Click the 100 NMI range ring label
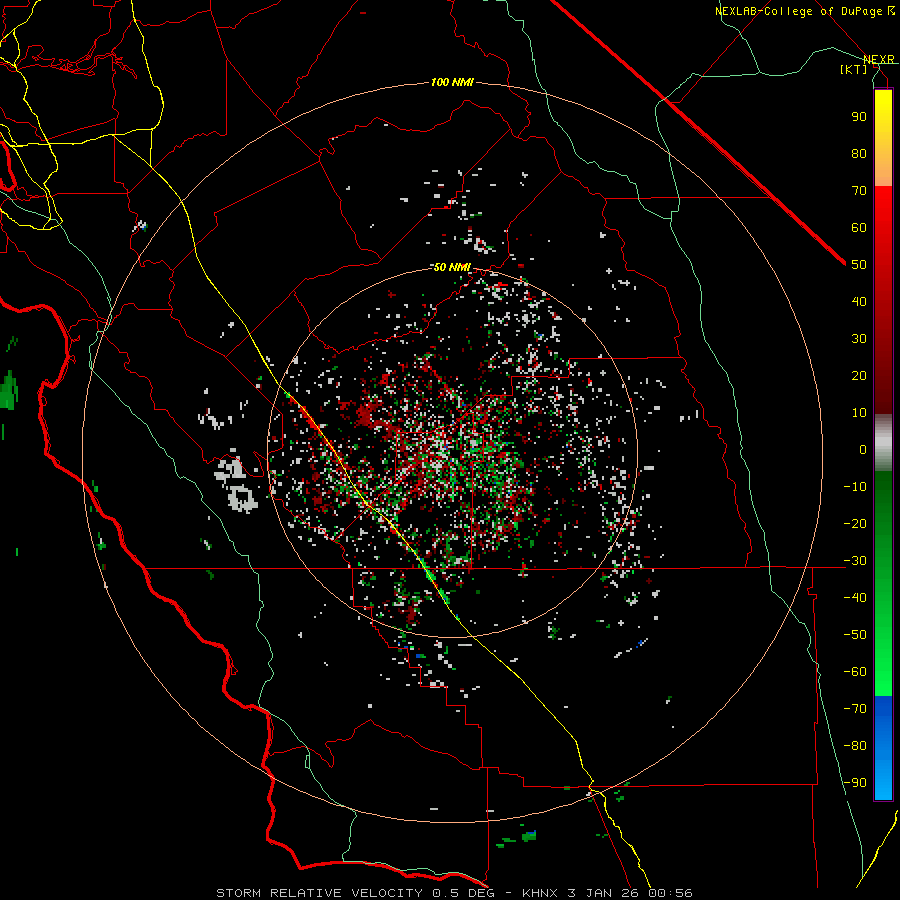This screenshot has height=900, width=900. [452, 83]
